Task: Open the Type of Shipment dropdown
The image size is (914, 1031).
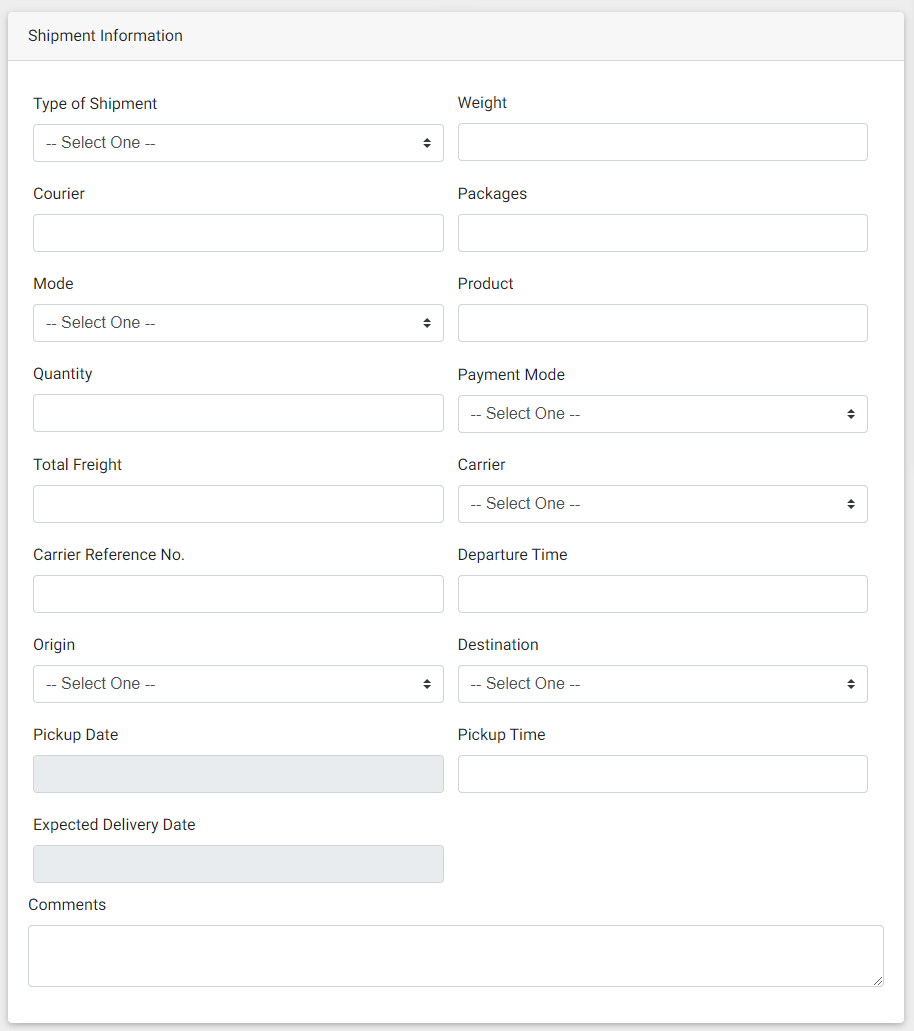Action: click(x=238, y=143)
